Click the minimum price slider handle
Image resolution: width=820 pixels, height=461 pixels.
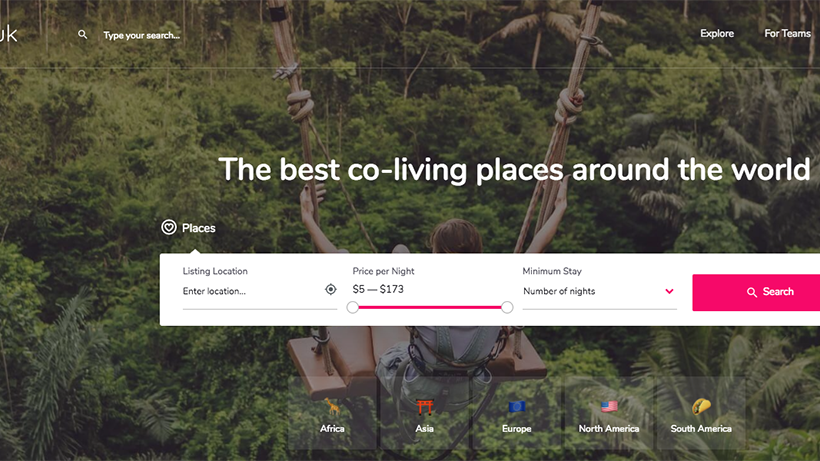(x=352, y=307)
